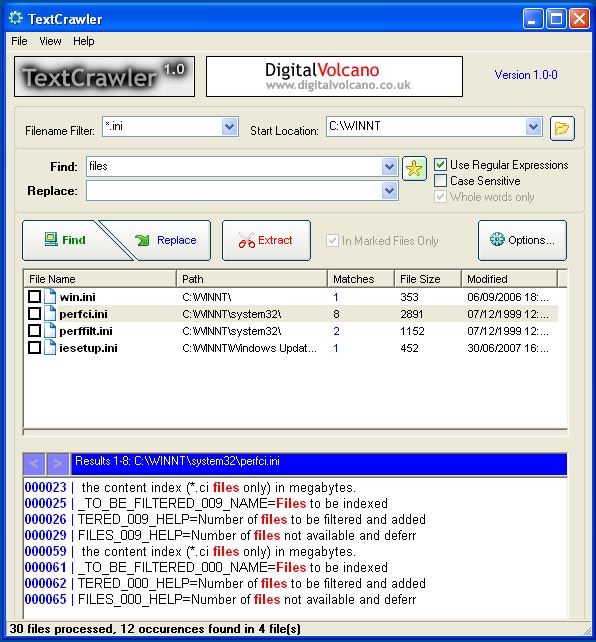Sort by the File Size column header
Screen dimensions: 596x642
428,279
